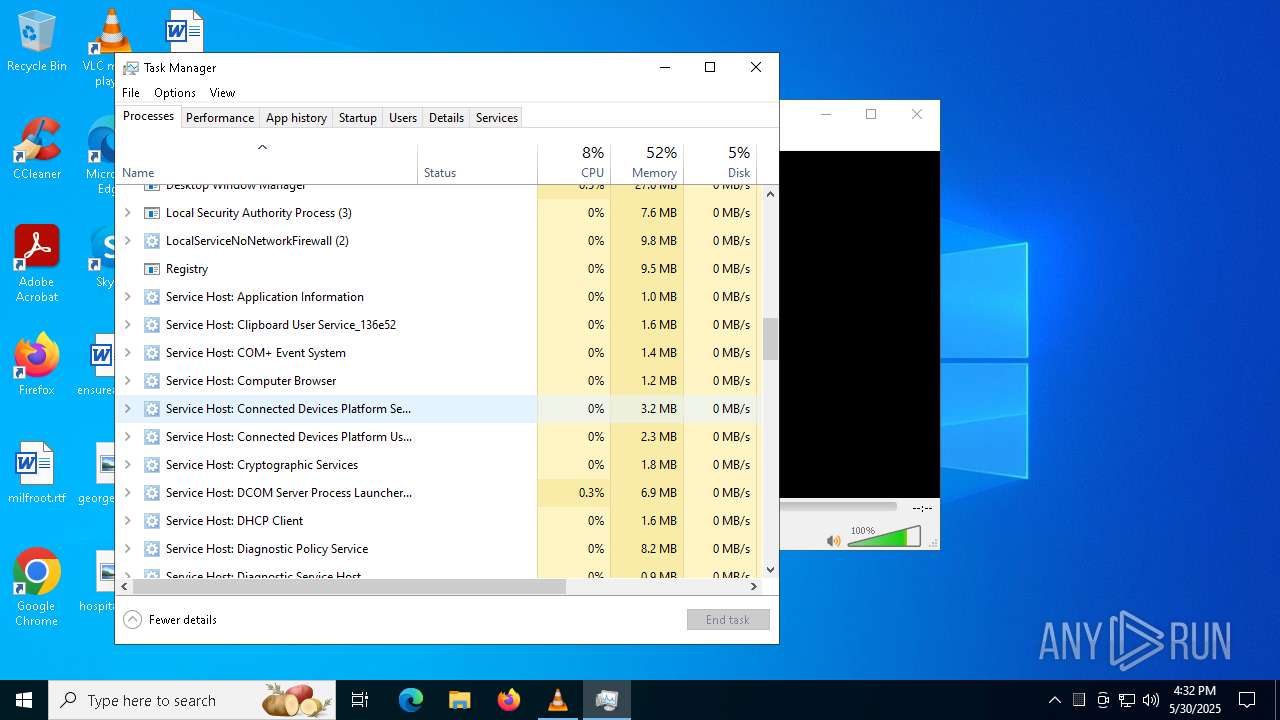Sort processes by Memory column
Image resolution: width=1280 pixels, height=720 pixels.
(x=647, y=164)
